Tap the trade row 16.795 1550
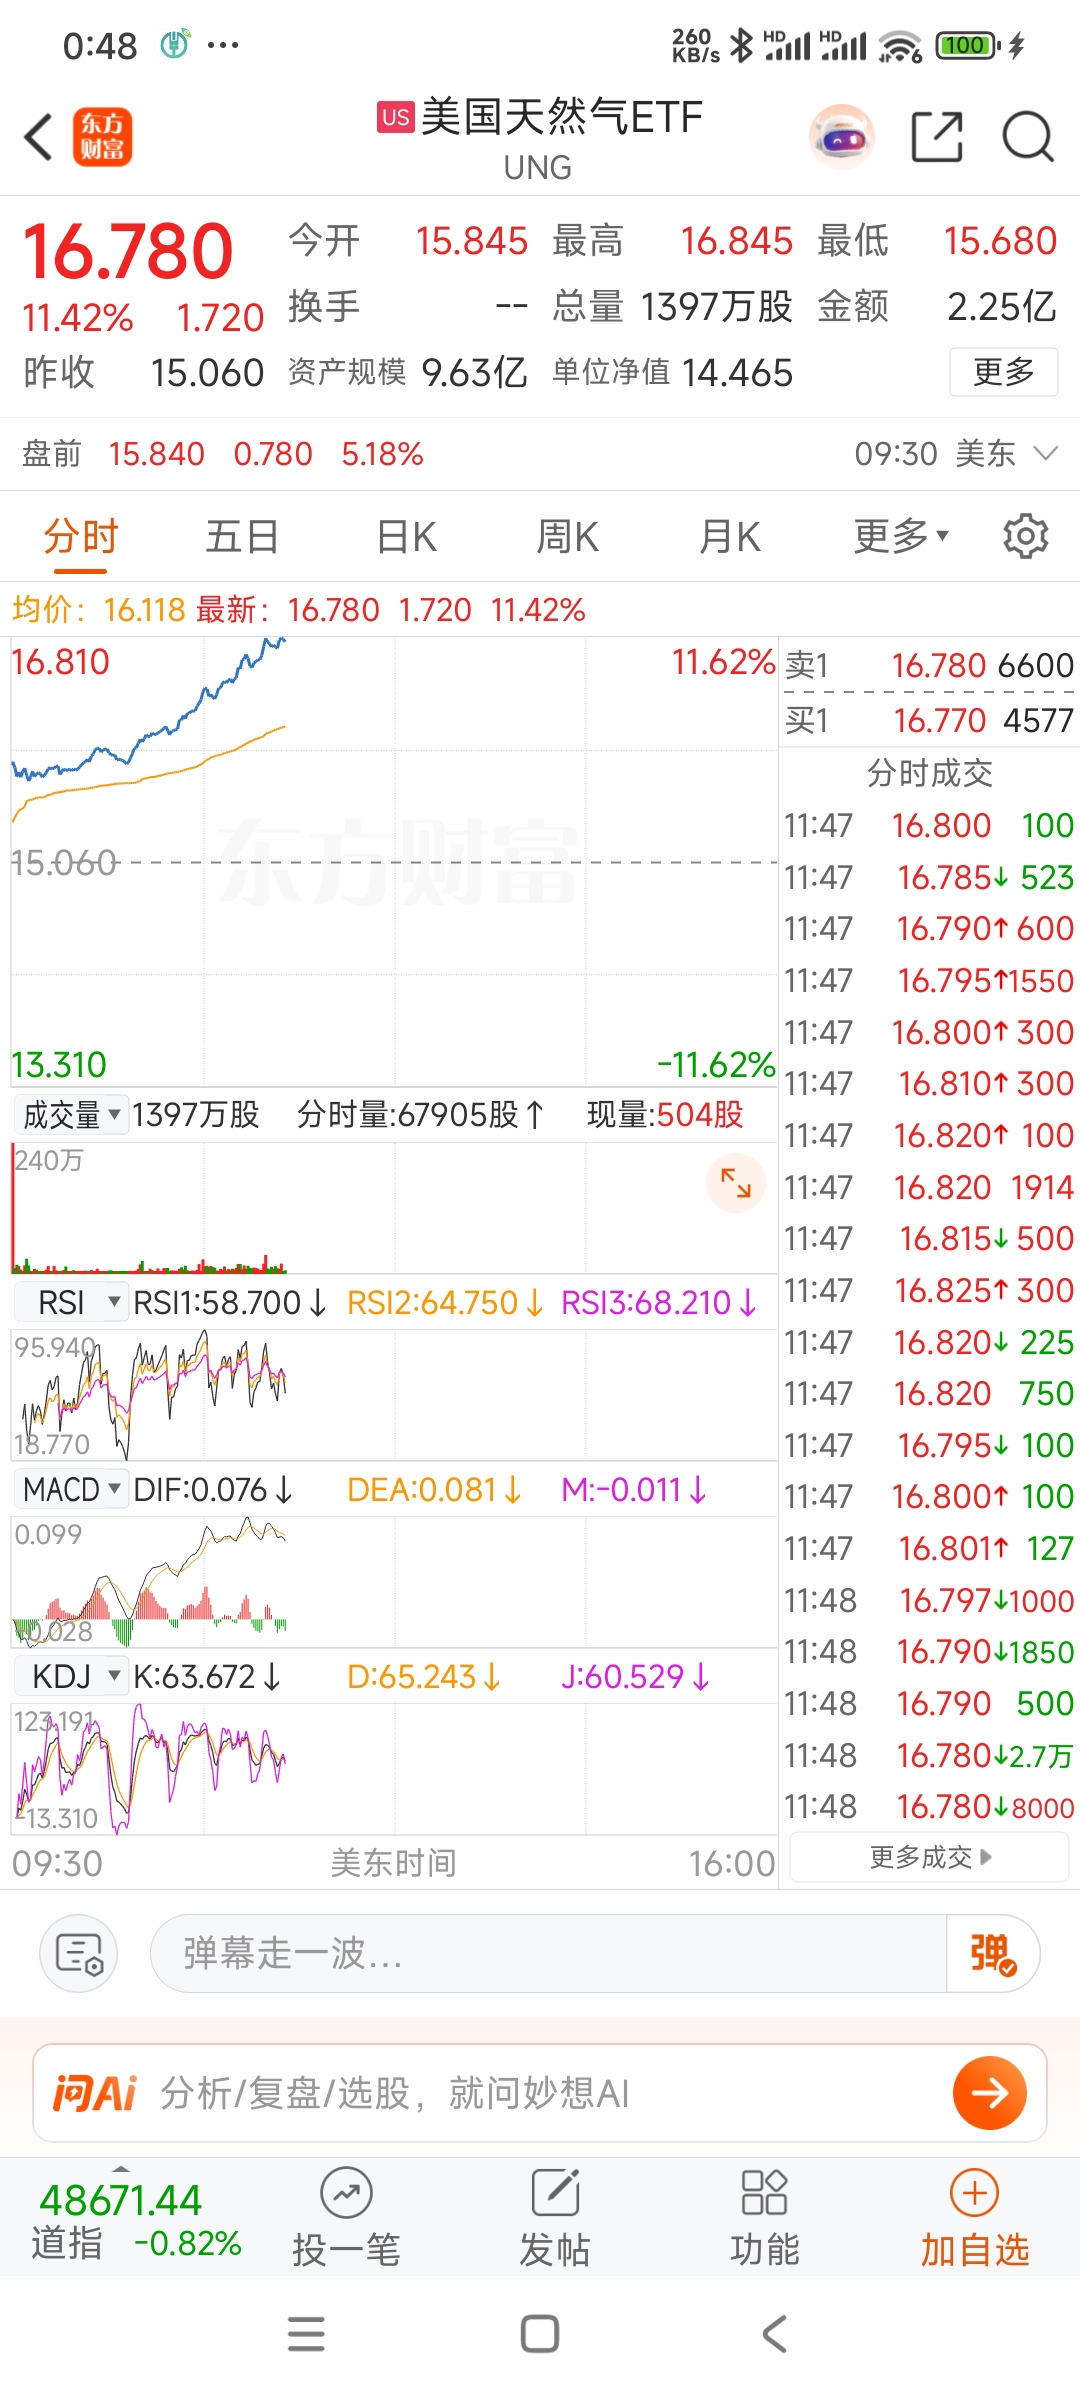The height and width of the screenshot is (2400, 1080). click(x=929, y=980)
